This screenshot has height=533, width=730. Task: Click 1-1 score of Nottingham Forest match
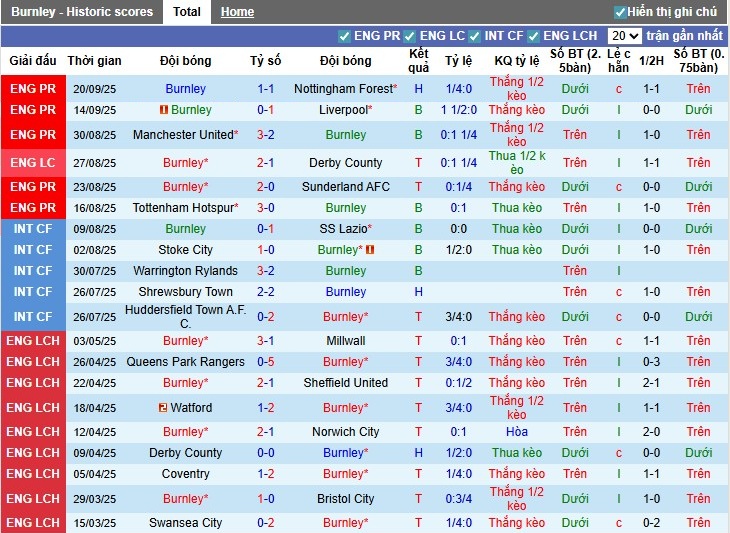(x=266, y=88)
